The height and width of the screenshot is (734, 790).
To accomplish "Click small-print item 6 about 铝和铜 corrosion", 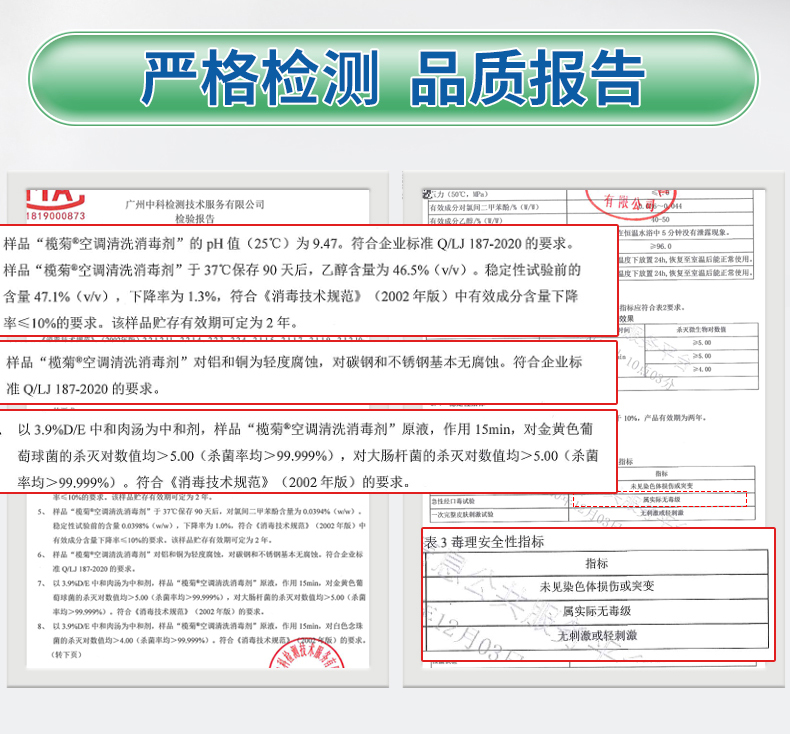I will tap(200, 561).
